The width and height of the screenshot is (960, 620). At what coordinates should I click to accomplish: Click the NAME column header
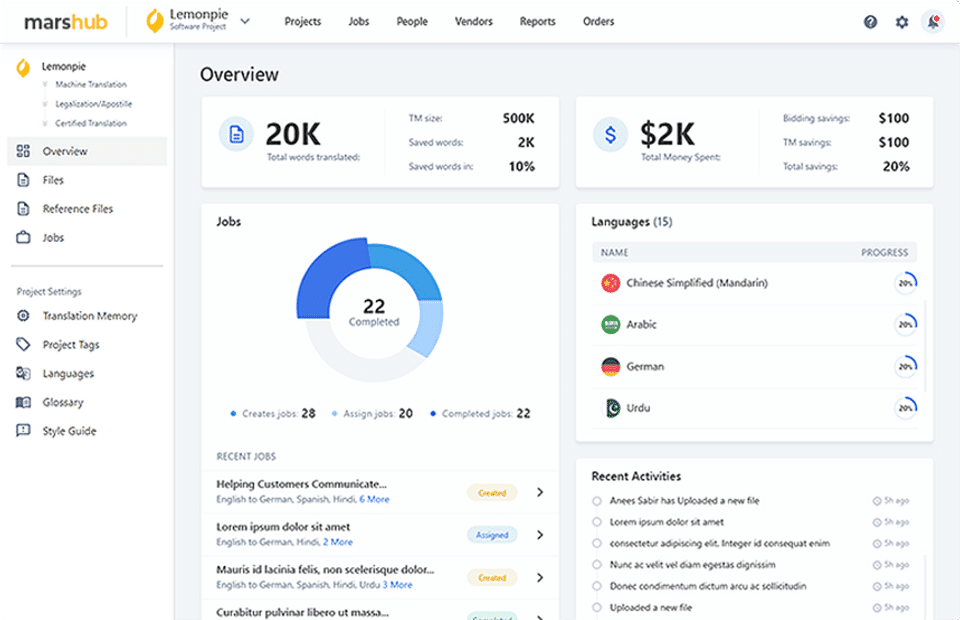coord(614,252)
